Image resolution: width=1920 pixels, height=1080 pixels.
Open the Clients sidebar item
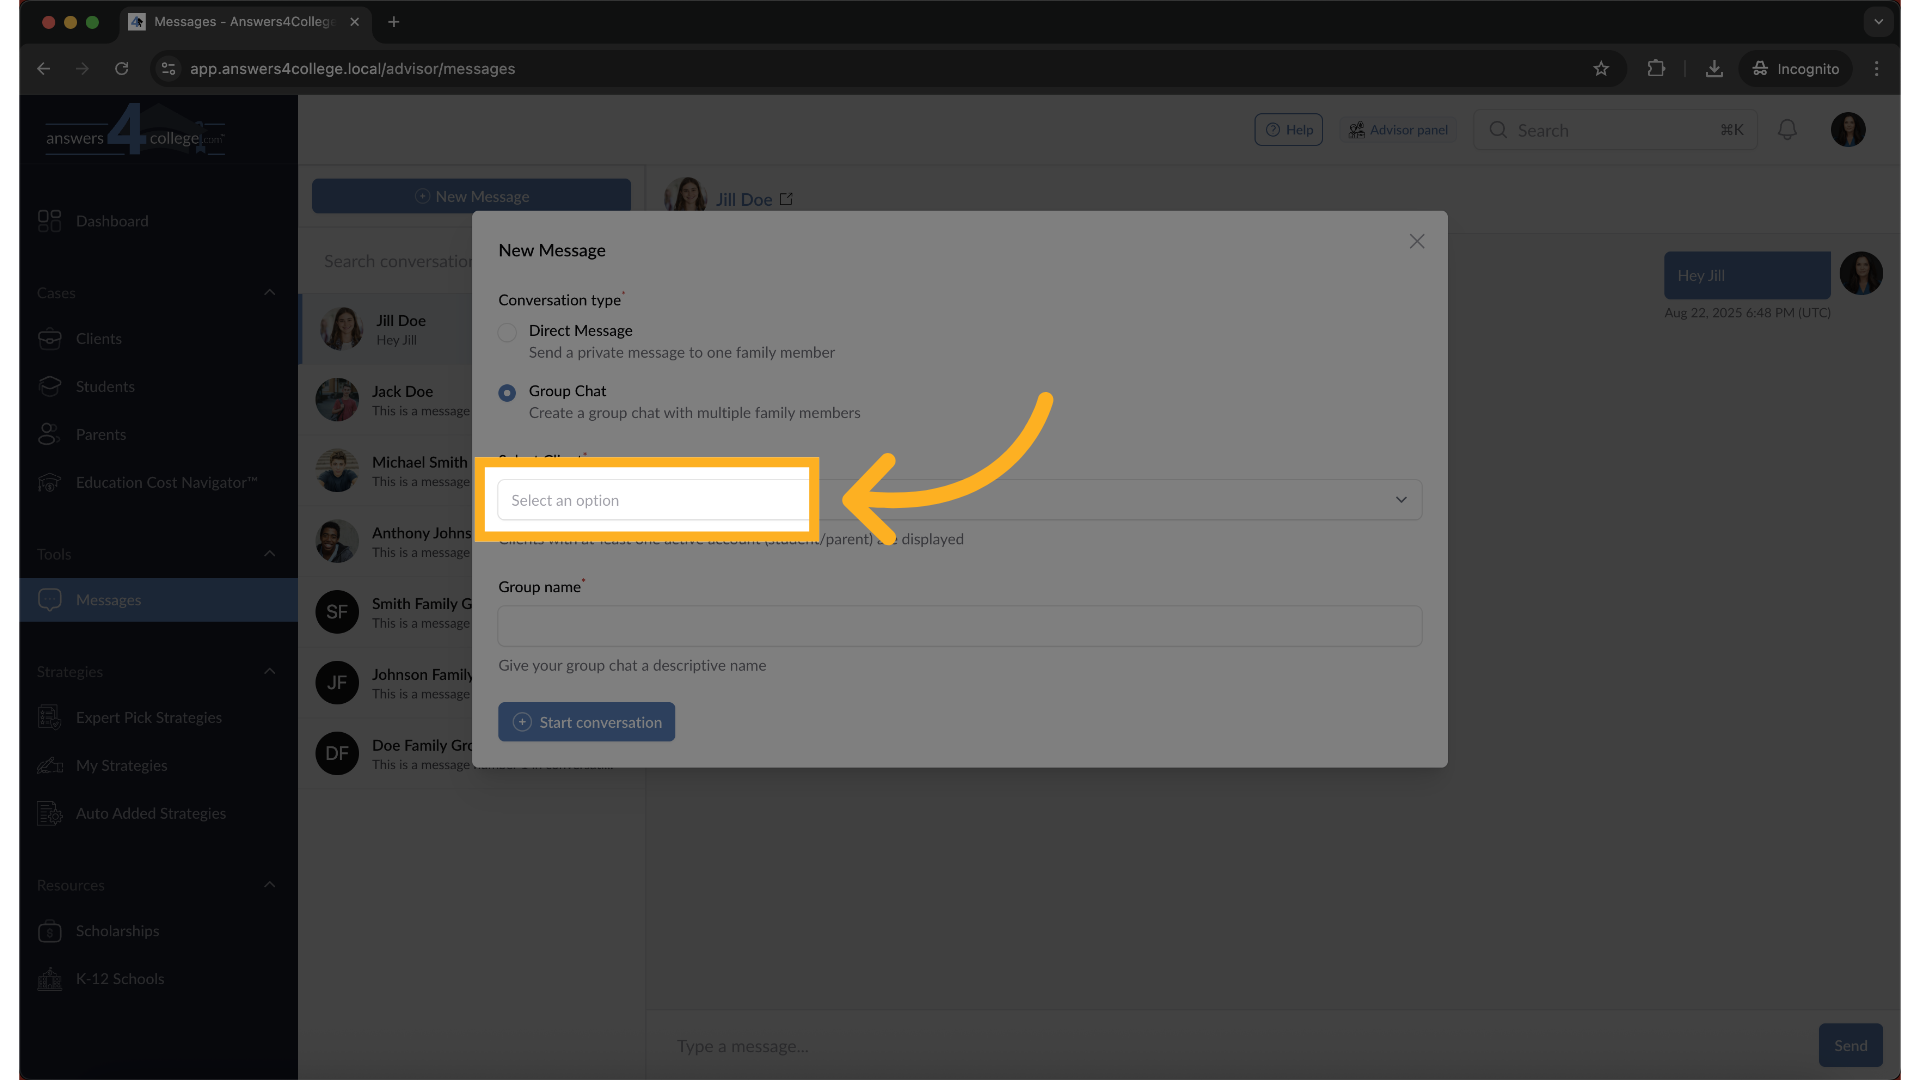tap(98, 339)
